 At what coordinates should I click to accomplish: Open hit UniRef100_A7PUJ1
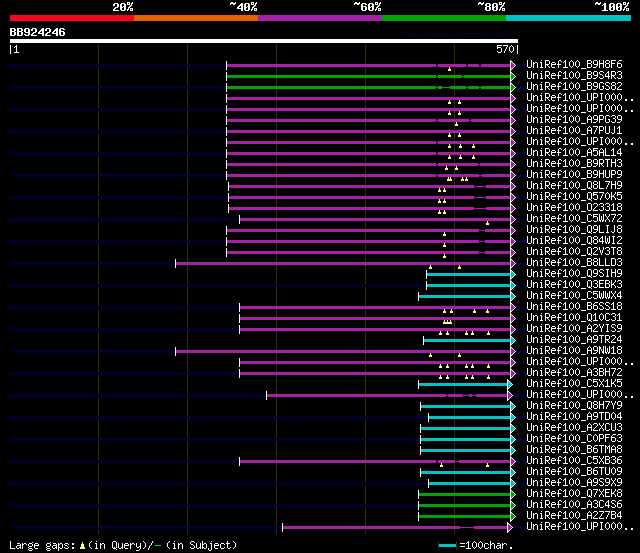click(x=574, y=130)
